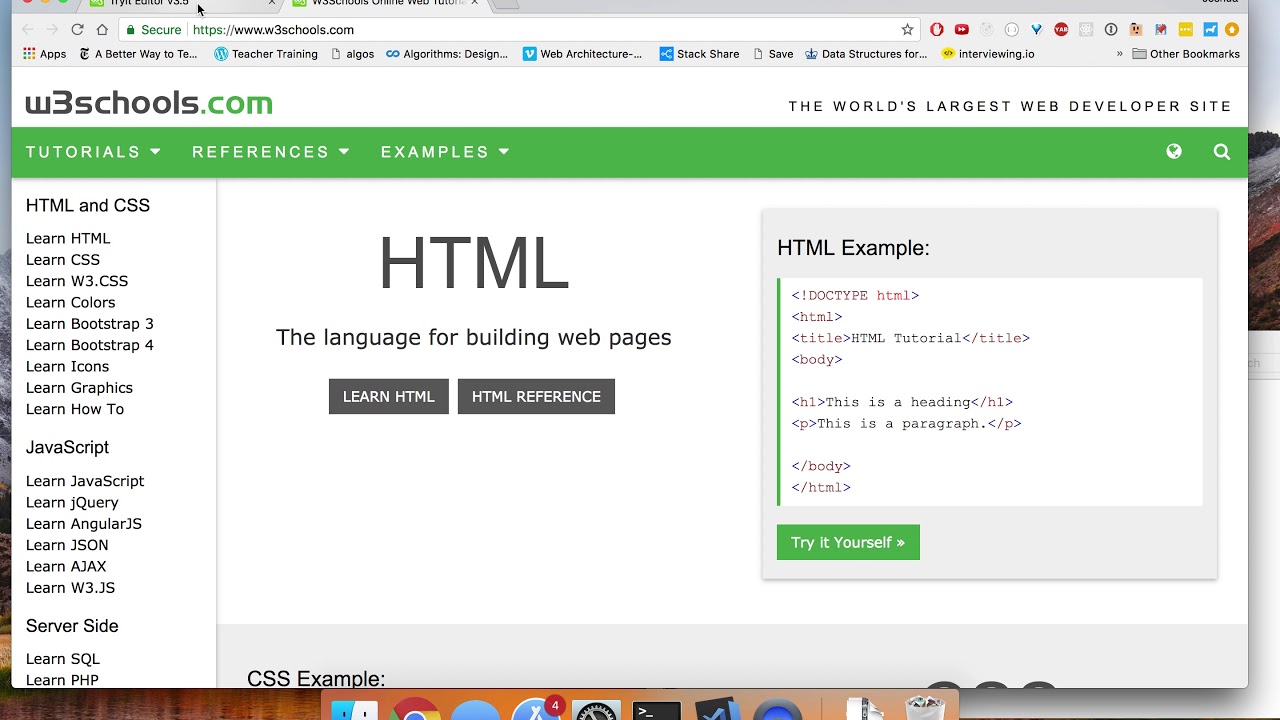Close the W3Schools Online Web Tutorials tab
The height and width of the screenshot is (720, 1280).
pyautogui.click(x=474, y=3)
